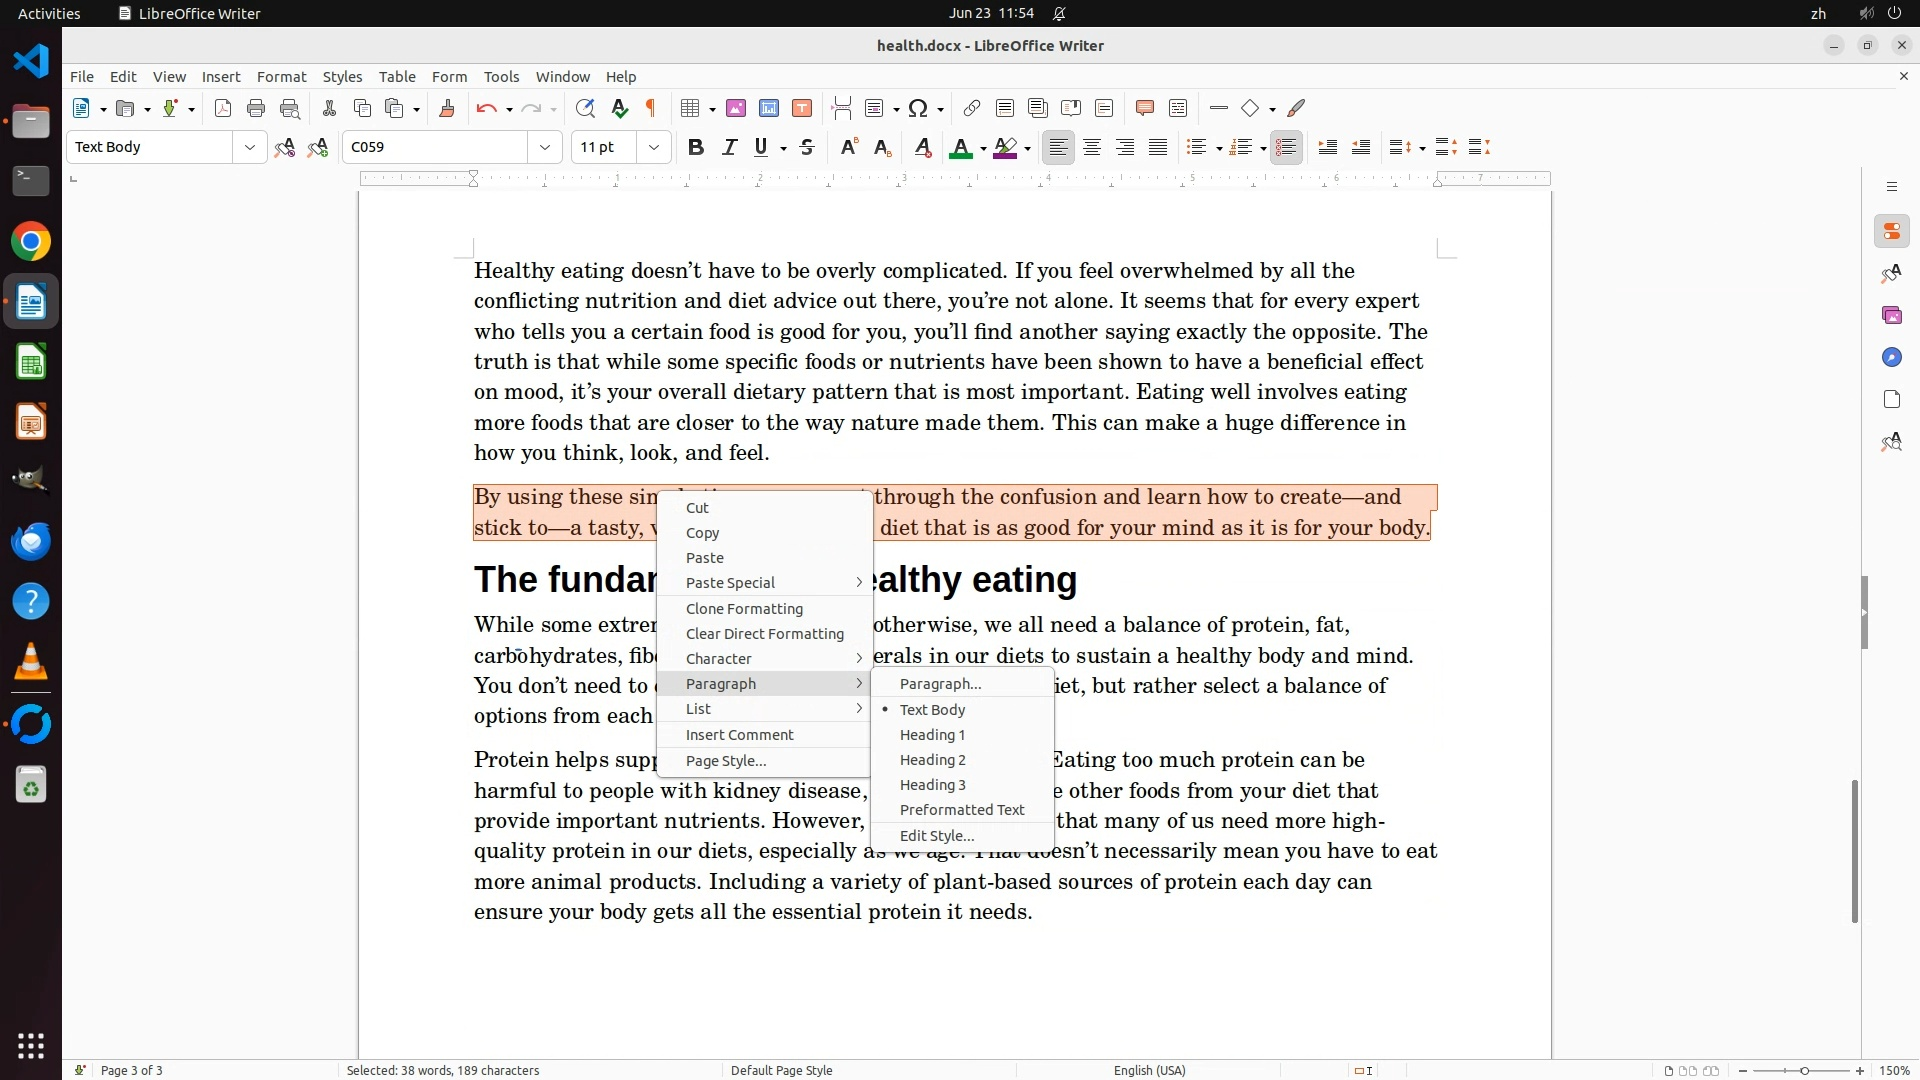
Task: Open the paragraph style Text Body dropdown
Action: 249,147
